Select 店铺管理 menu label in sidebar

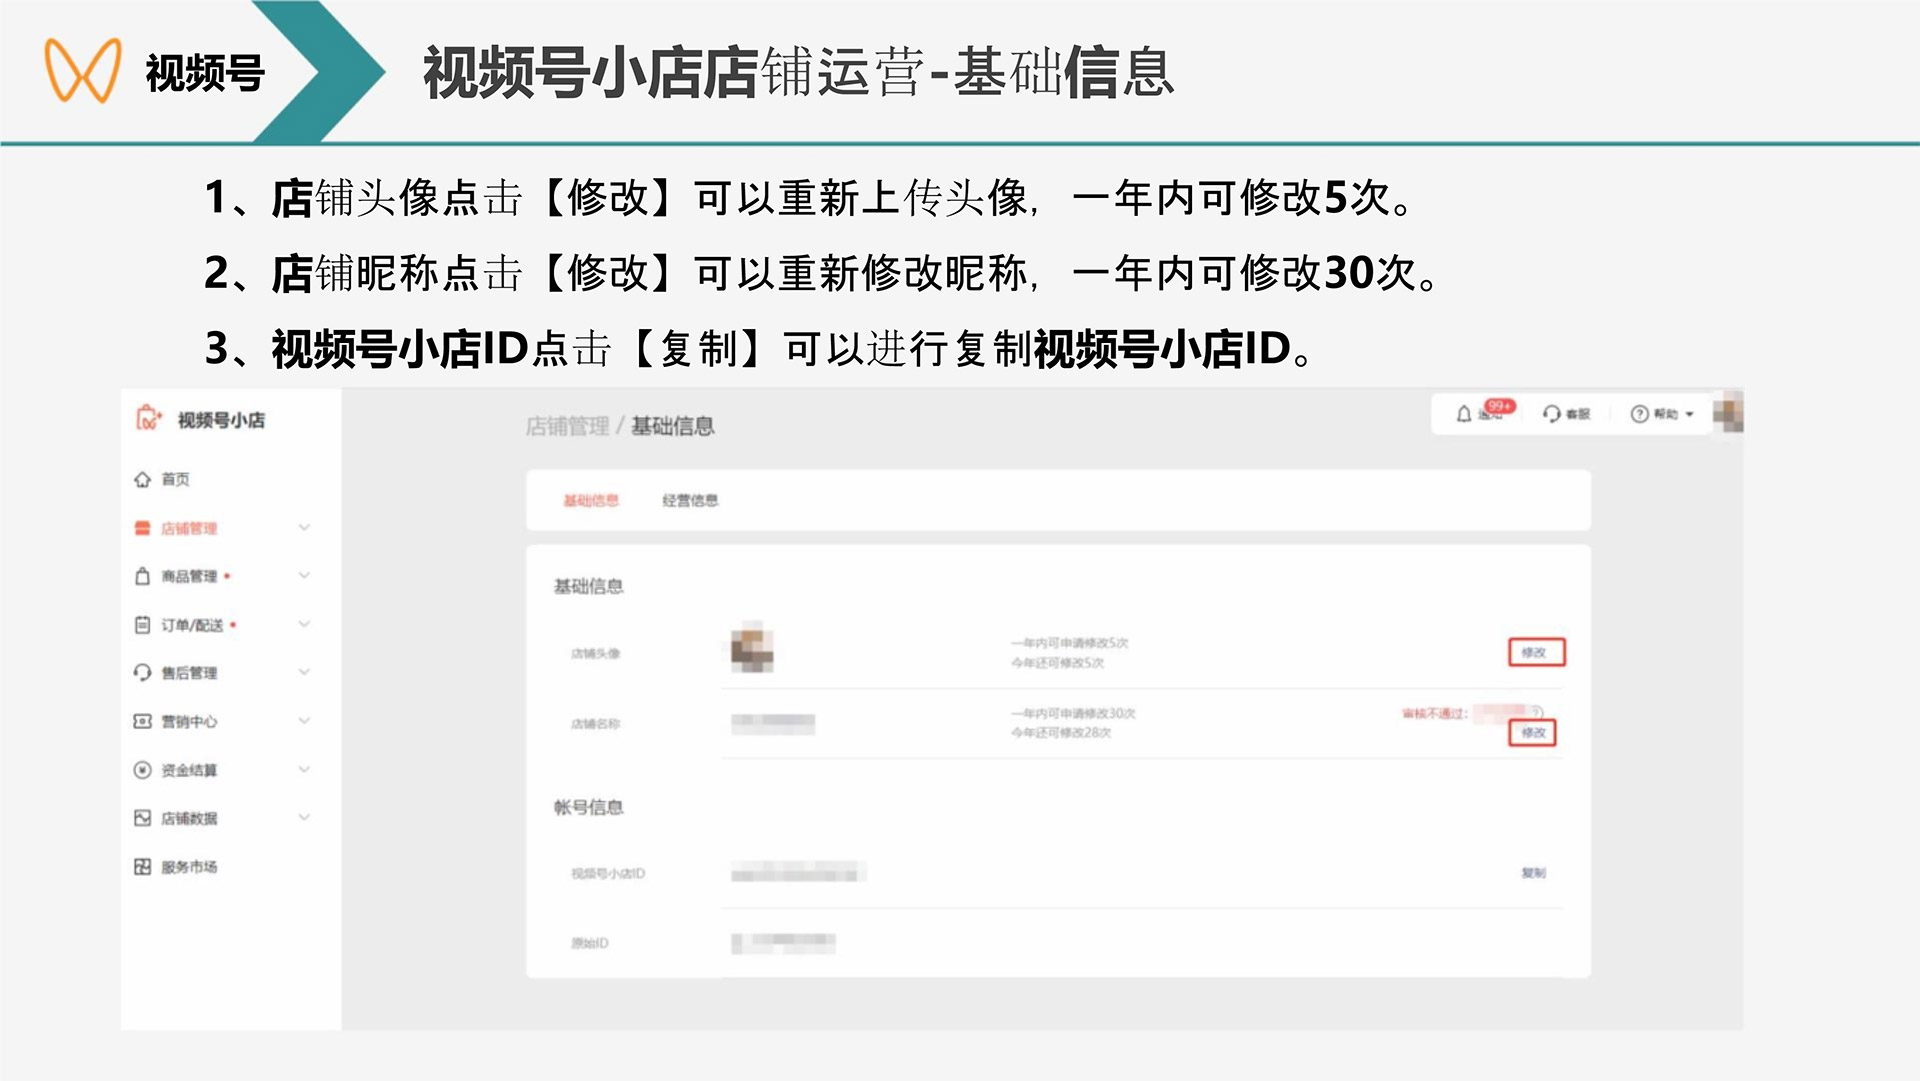coord(189,528)
